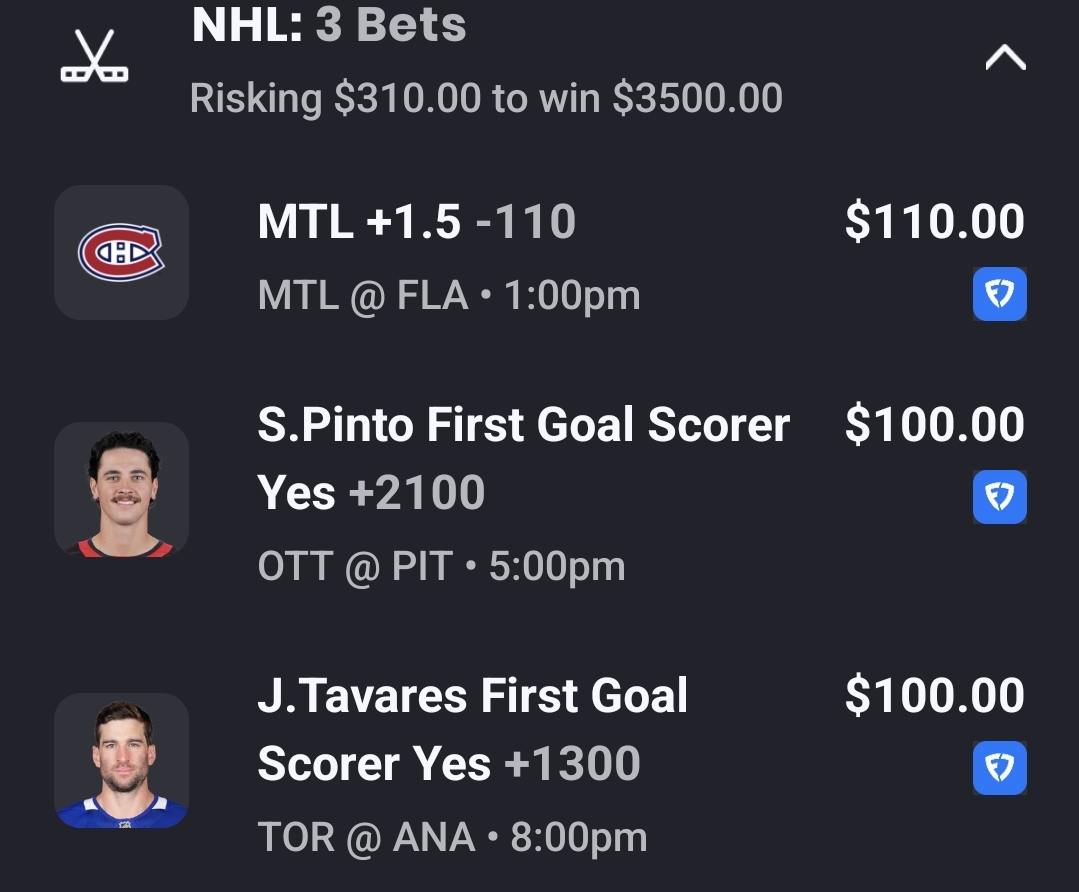
Task: Open S.Pinto First Goal Scorer bet
Action: [x=523, y=426]
